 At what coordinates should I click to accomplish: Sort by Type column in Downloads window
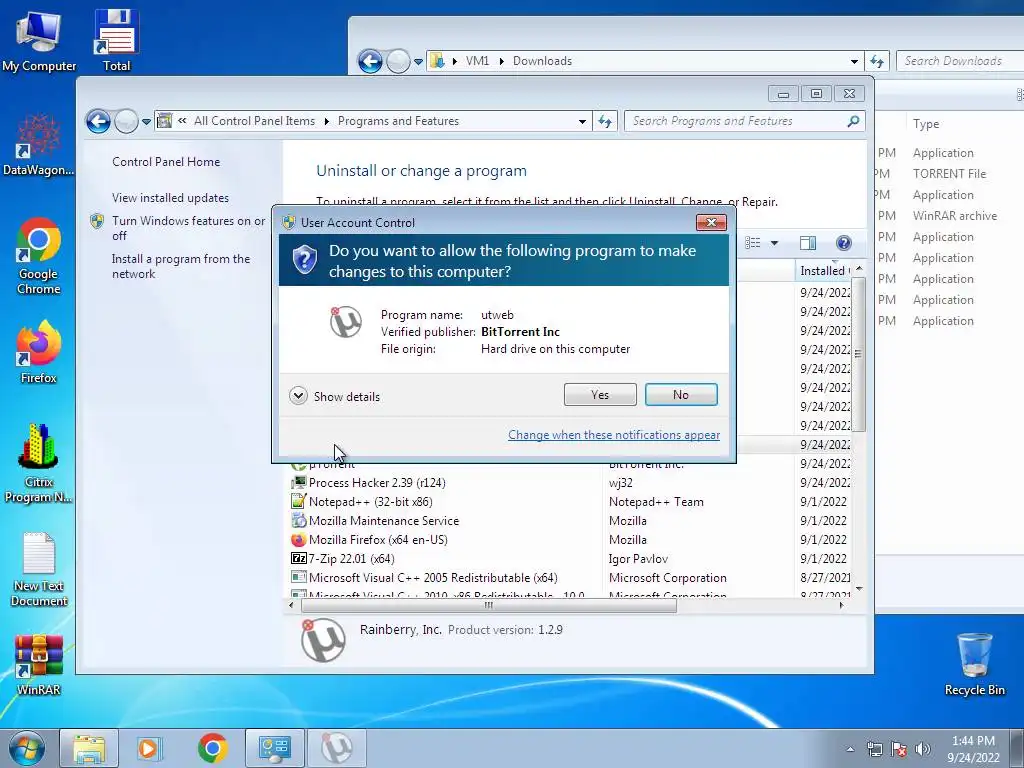[926, 123]
